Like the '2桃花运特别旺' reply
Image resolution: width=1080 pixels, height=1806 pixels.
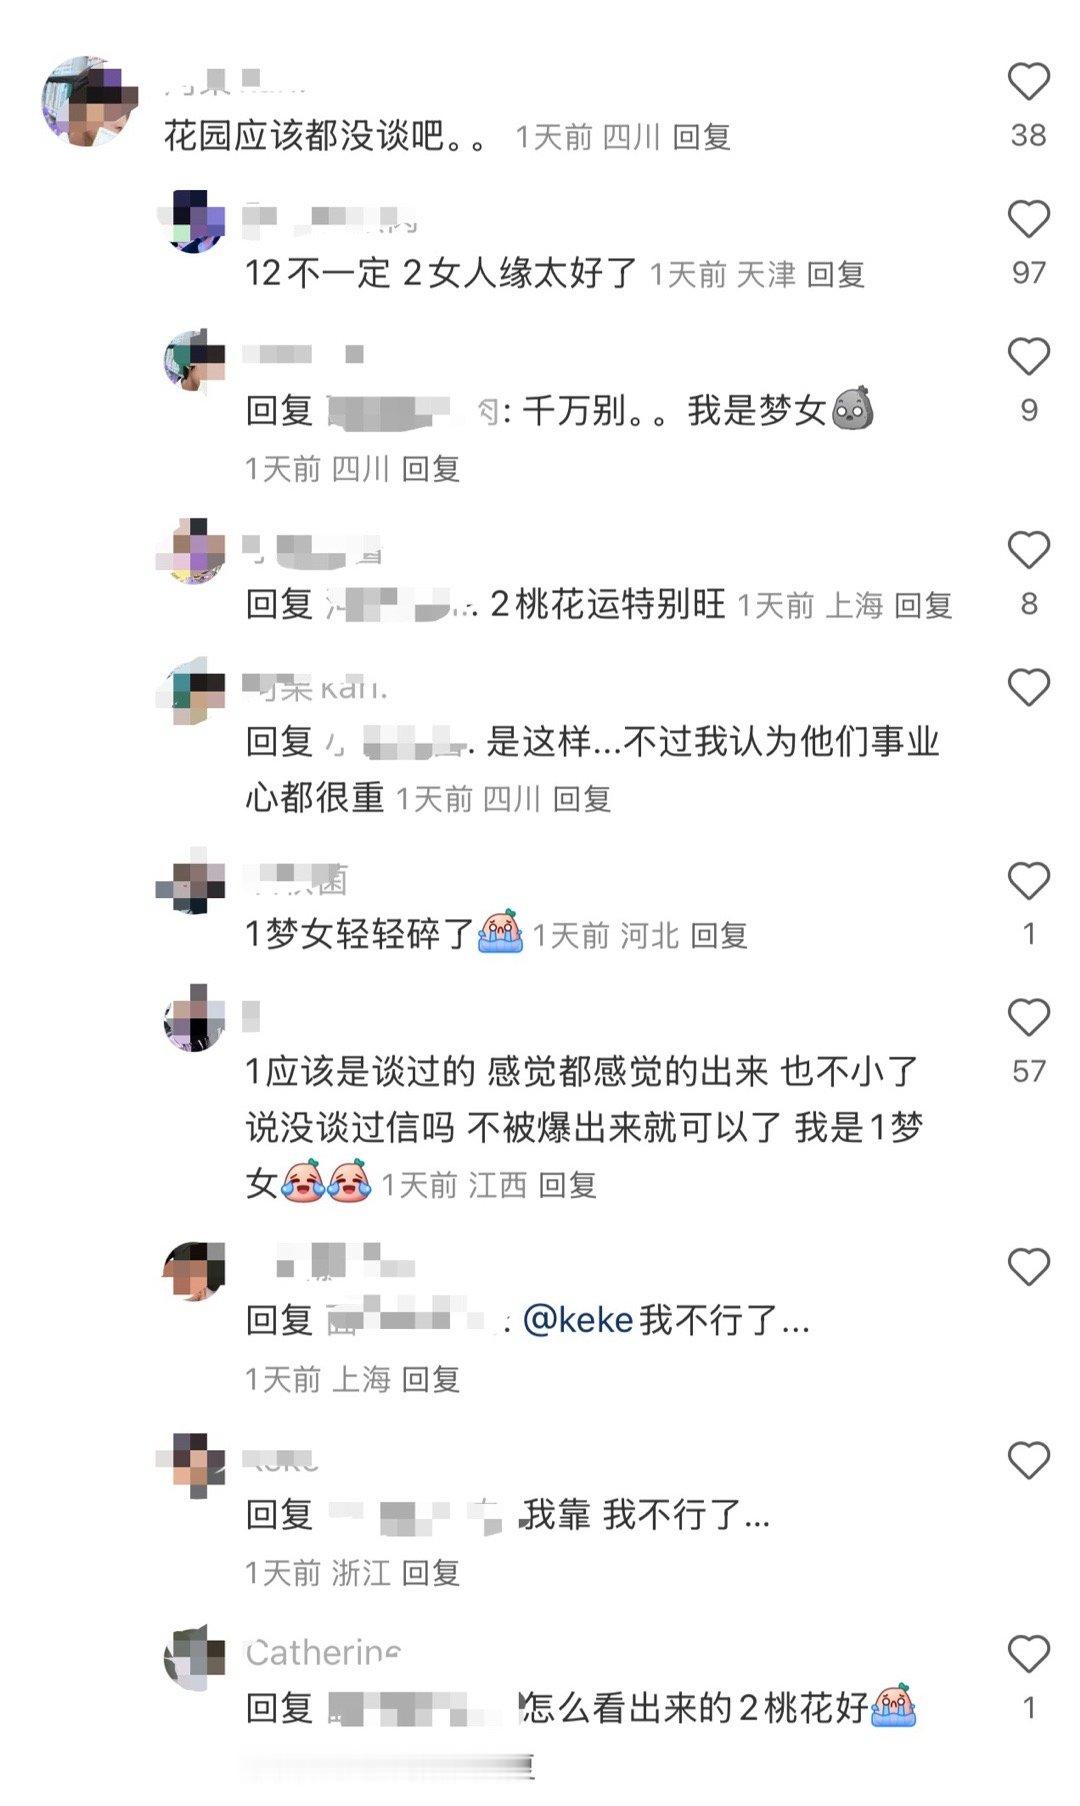coord(1028,550)
